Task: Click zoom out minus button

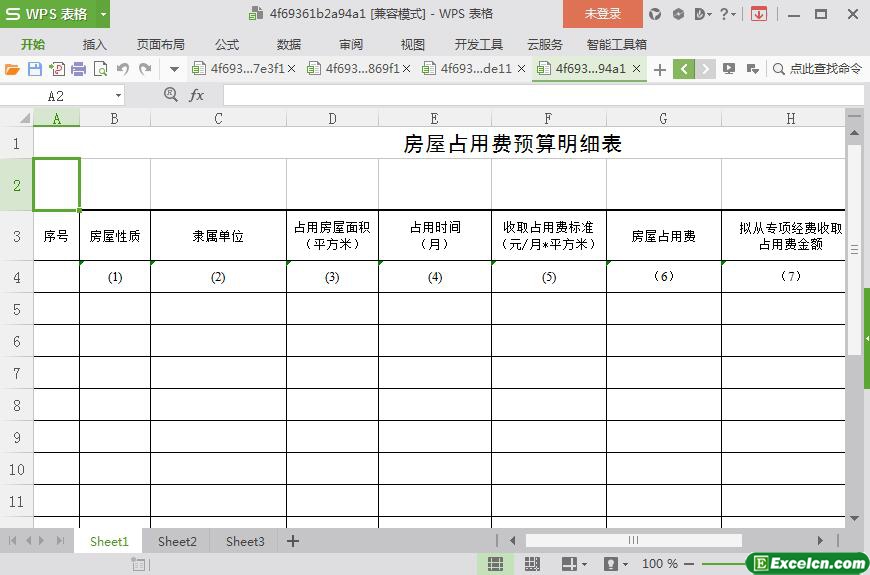Action: tap(689, 564)
